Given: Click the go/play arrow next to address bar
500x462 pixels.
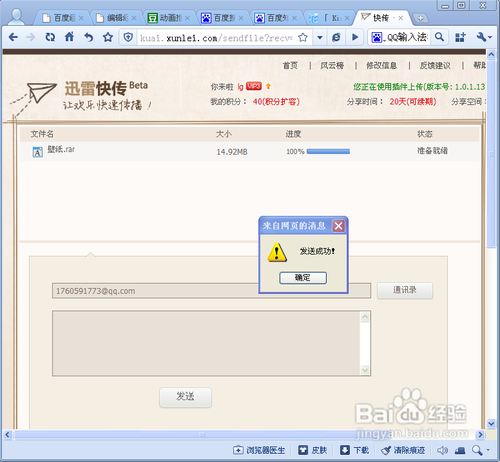Looking at the screenshot, I should [355, 37].
